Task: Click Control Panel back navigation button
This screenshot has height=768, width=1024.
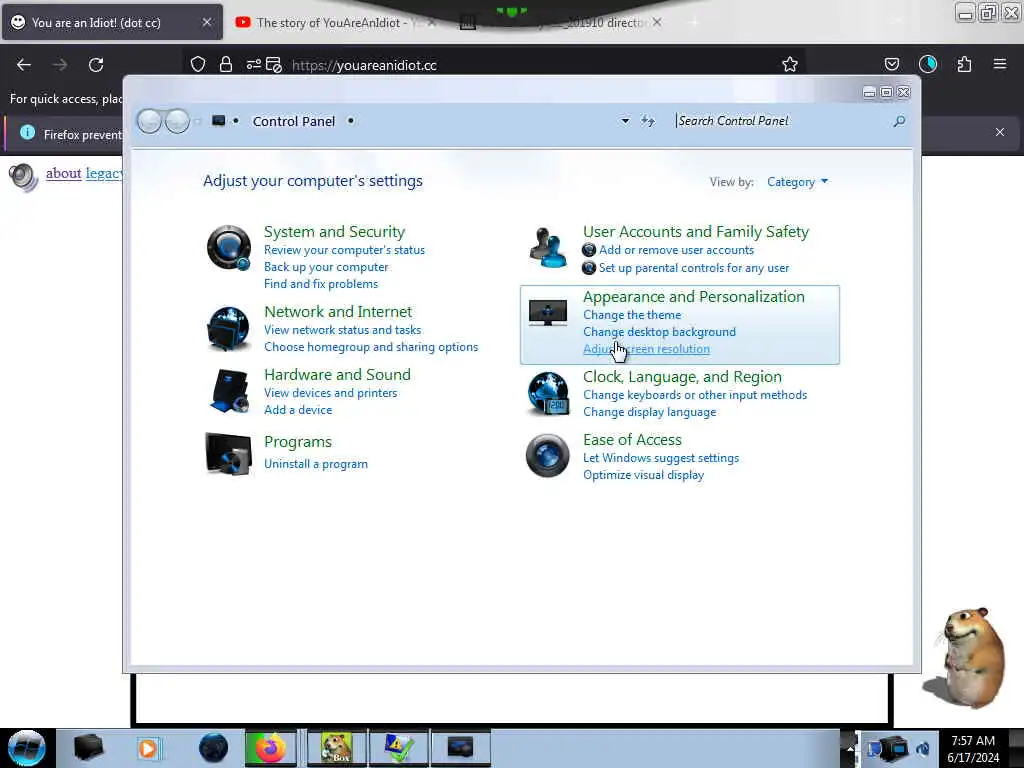Action: [150, 121]
